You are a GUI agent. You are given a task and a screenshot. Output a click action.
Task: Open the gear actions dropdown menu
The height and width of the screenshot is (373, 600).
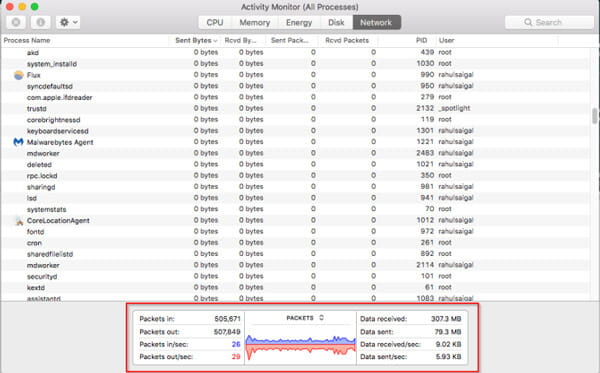pos(68,22)
